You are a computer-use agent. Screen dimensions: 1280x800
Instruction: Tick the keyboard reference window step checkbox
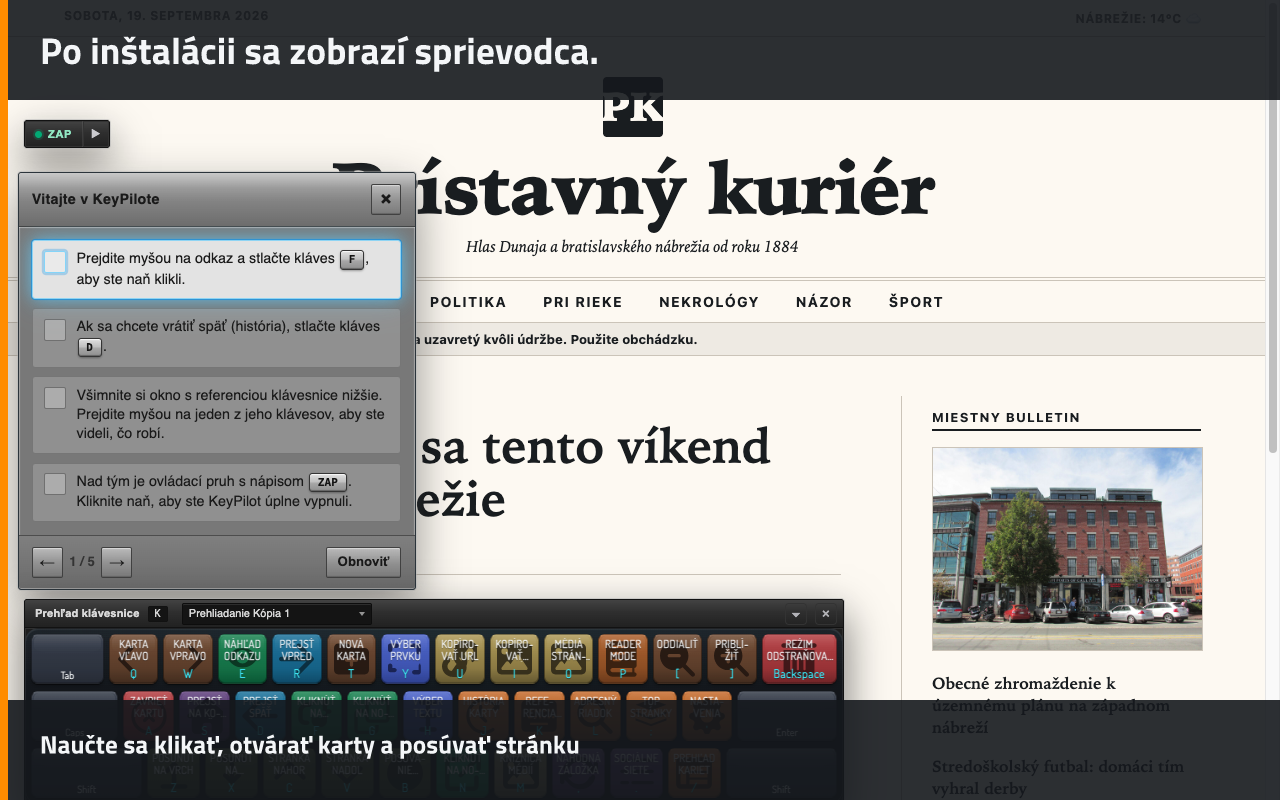55,398
